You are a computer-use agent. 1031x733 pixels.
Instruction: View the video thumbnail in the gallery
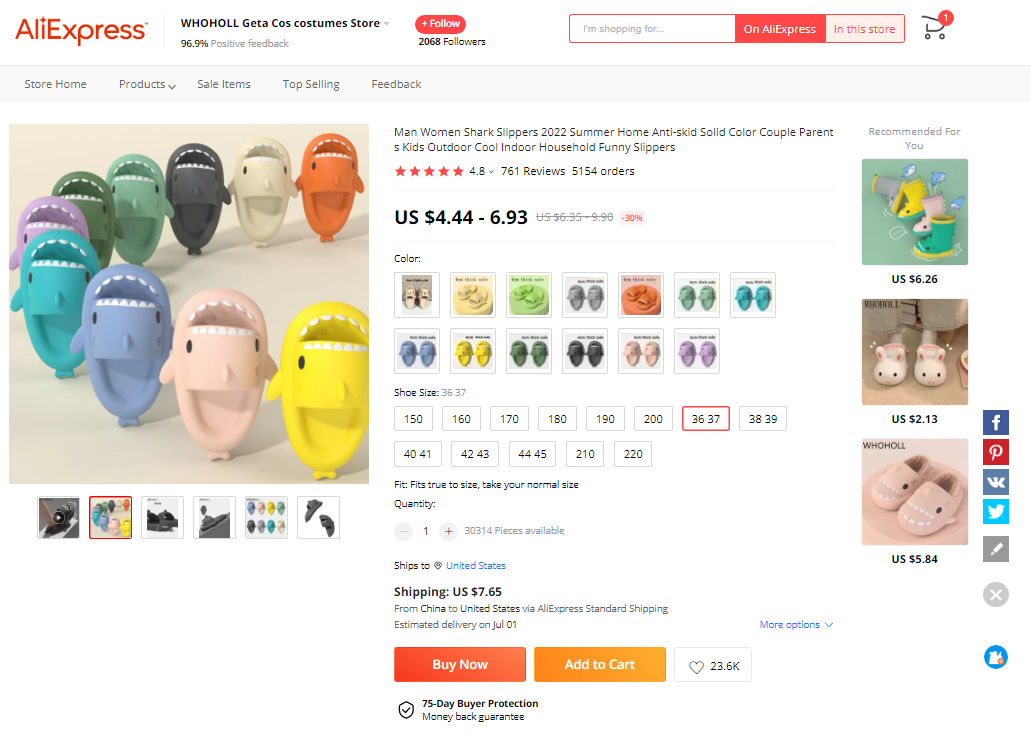tap(58, 517)
